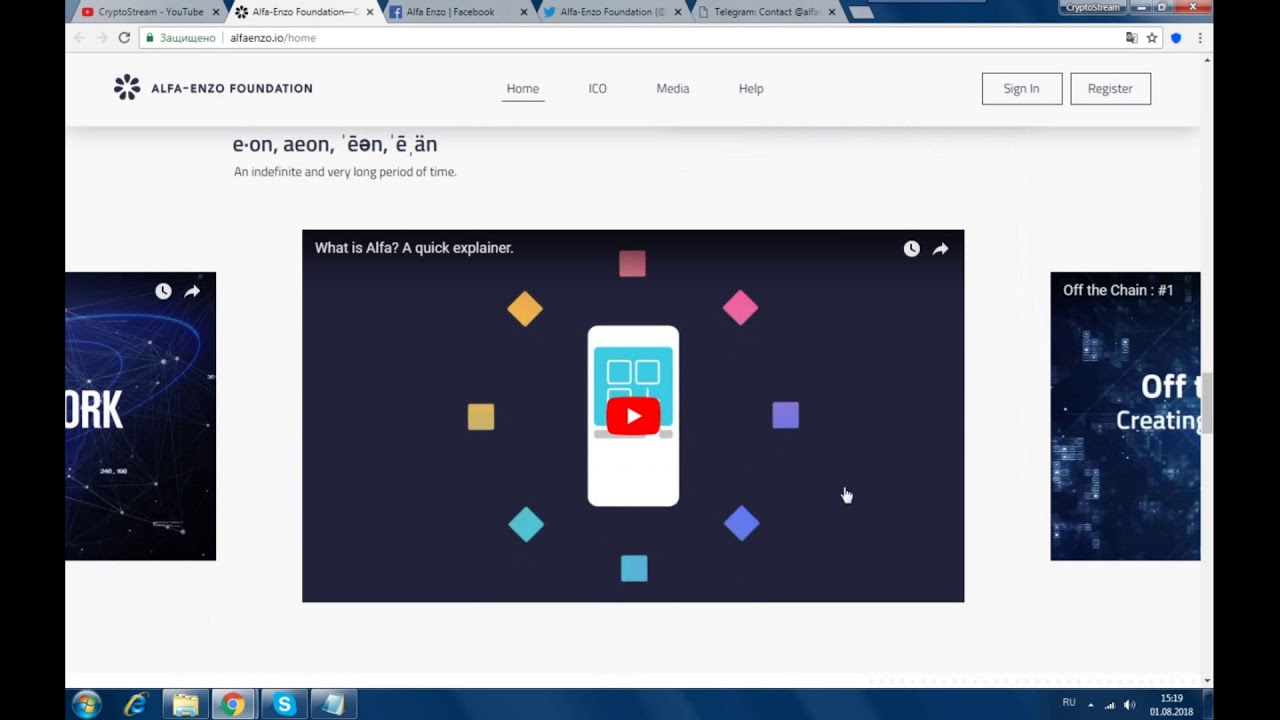Switch to the Alfa-Enzo Foundation Twitter tab
The width and height of the screenshot is (1280, 720).
[x=610, y=12]
